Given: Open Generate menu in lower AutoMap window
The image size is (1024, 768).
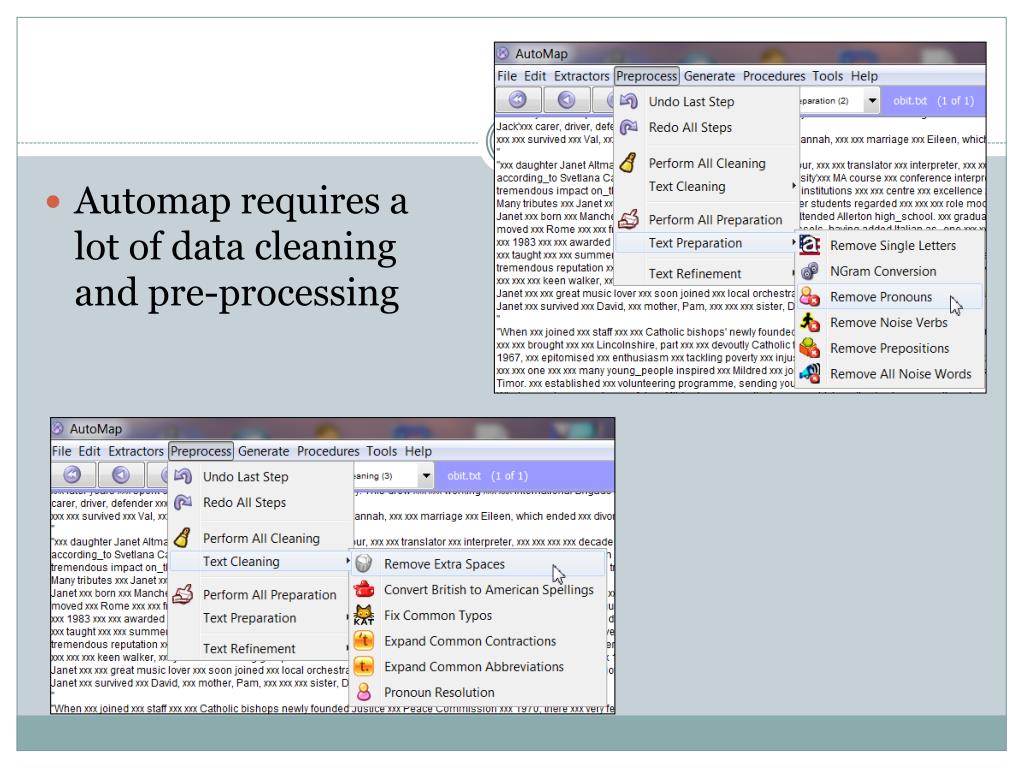Looking at the screenshot, I should click(x=263, y=451).
